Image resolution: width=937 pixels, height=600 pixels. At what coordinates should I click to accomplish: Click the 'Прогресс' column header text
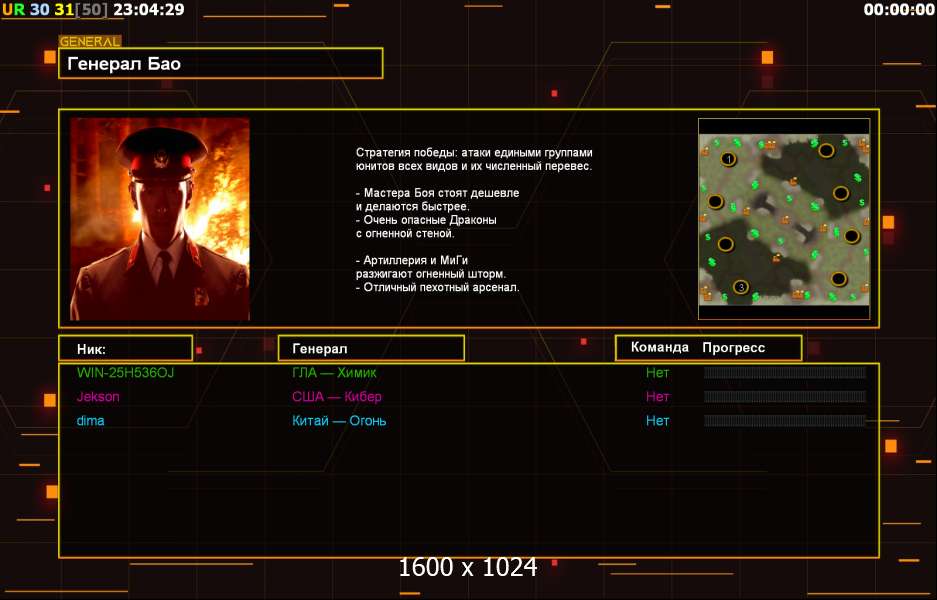733,348
